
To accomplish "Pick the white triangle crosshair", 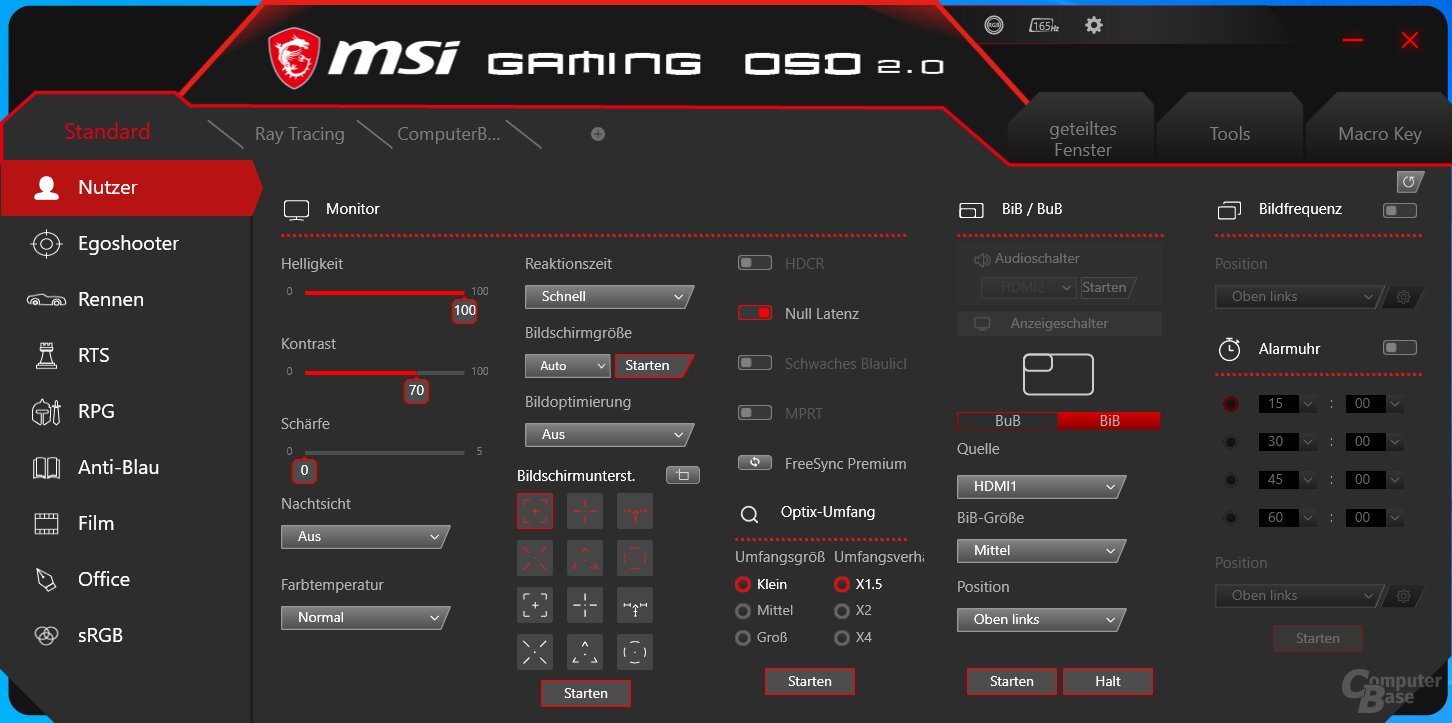I will point(585,652).
